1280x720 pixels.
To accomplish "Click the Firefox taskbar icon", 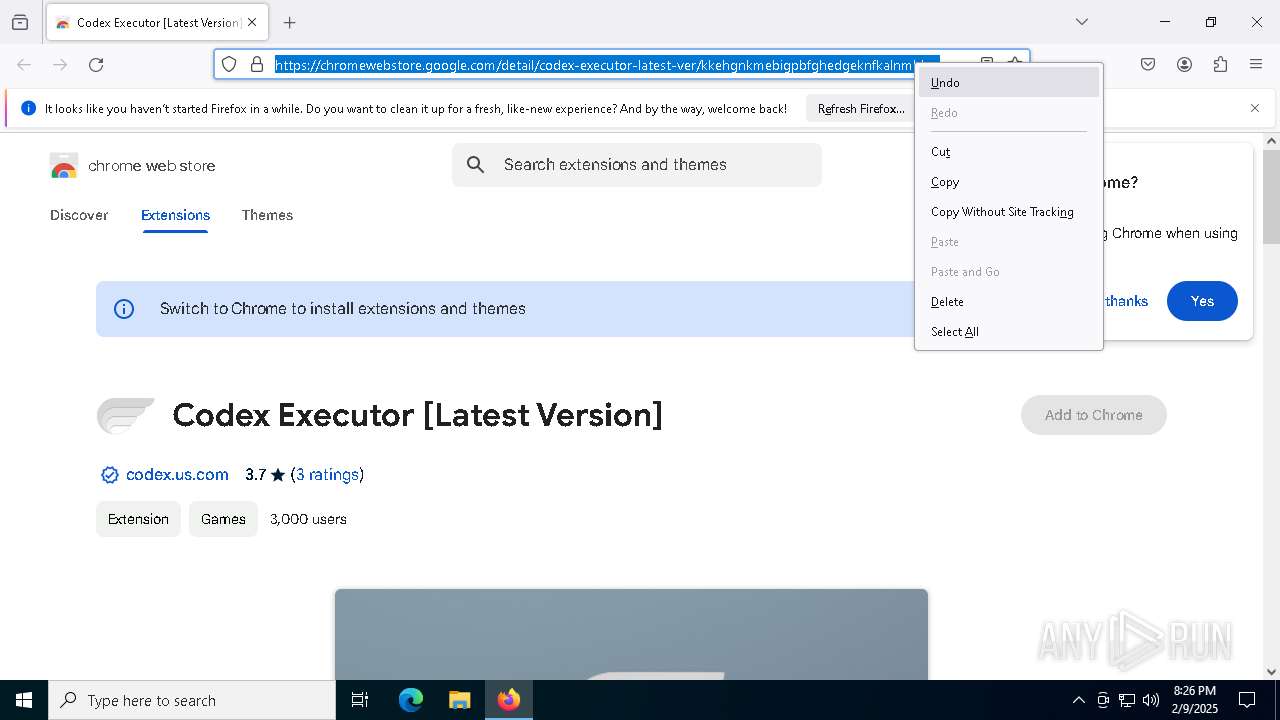I will (509, 700).
